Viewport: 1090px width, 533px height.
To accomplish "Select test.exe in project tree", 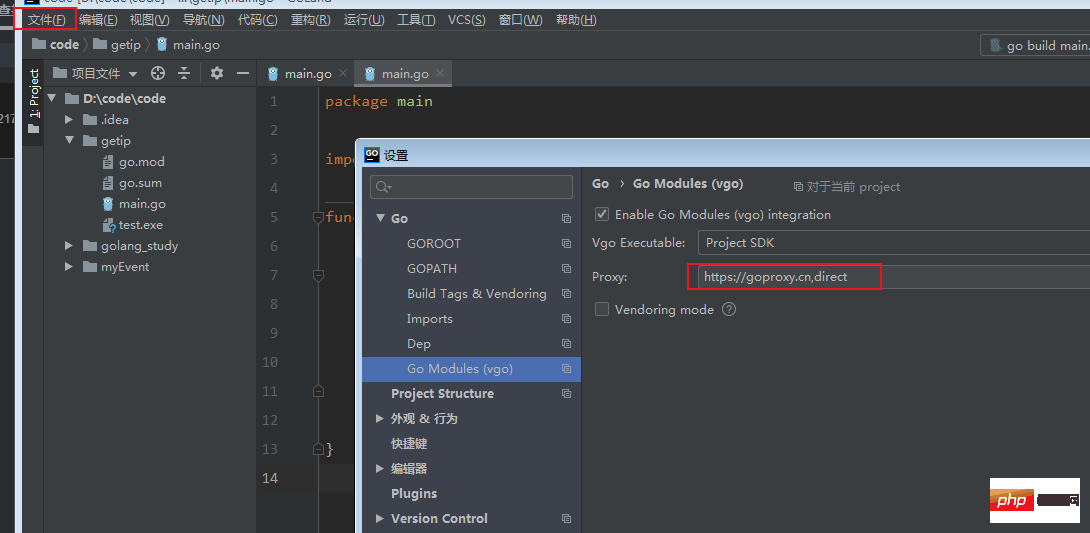I will (132, 224).
